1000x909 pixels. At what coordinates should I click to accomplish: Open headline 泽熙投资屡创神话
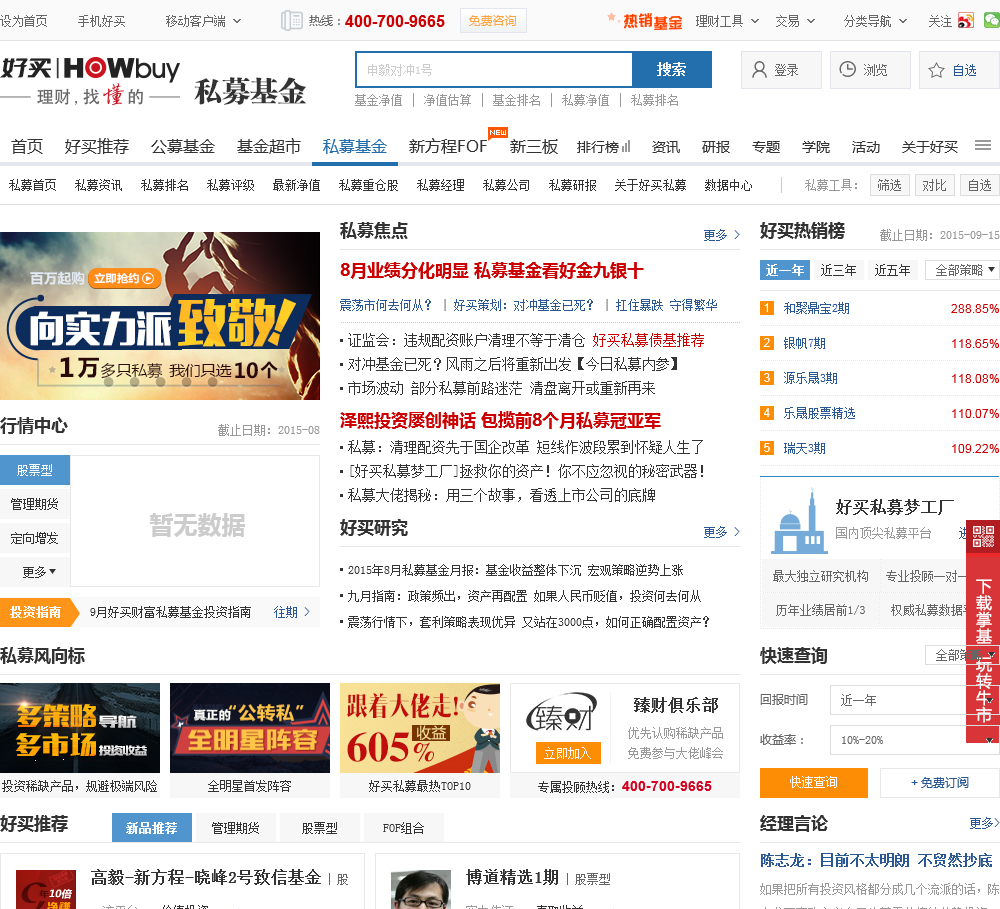[500, 420]
